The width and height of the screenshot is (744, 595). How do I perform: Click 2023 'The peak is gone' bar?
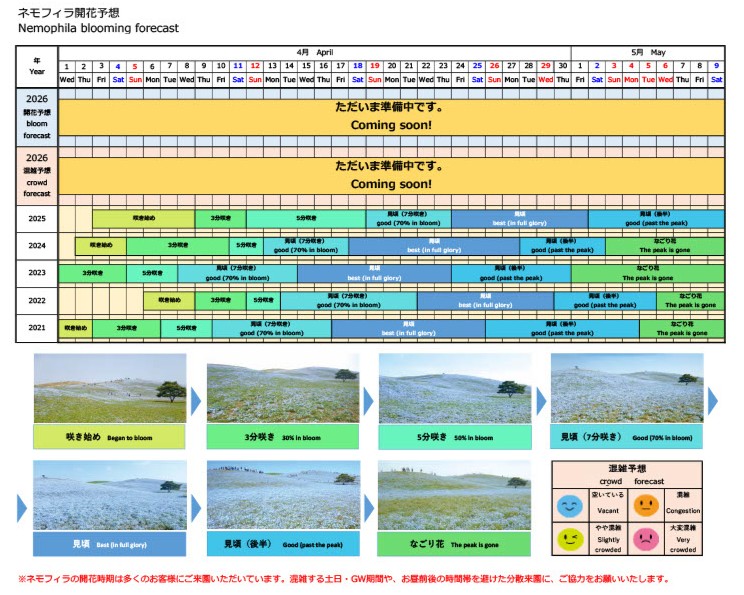point(648,273)
